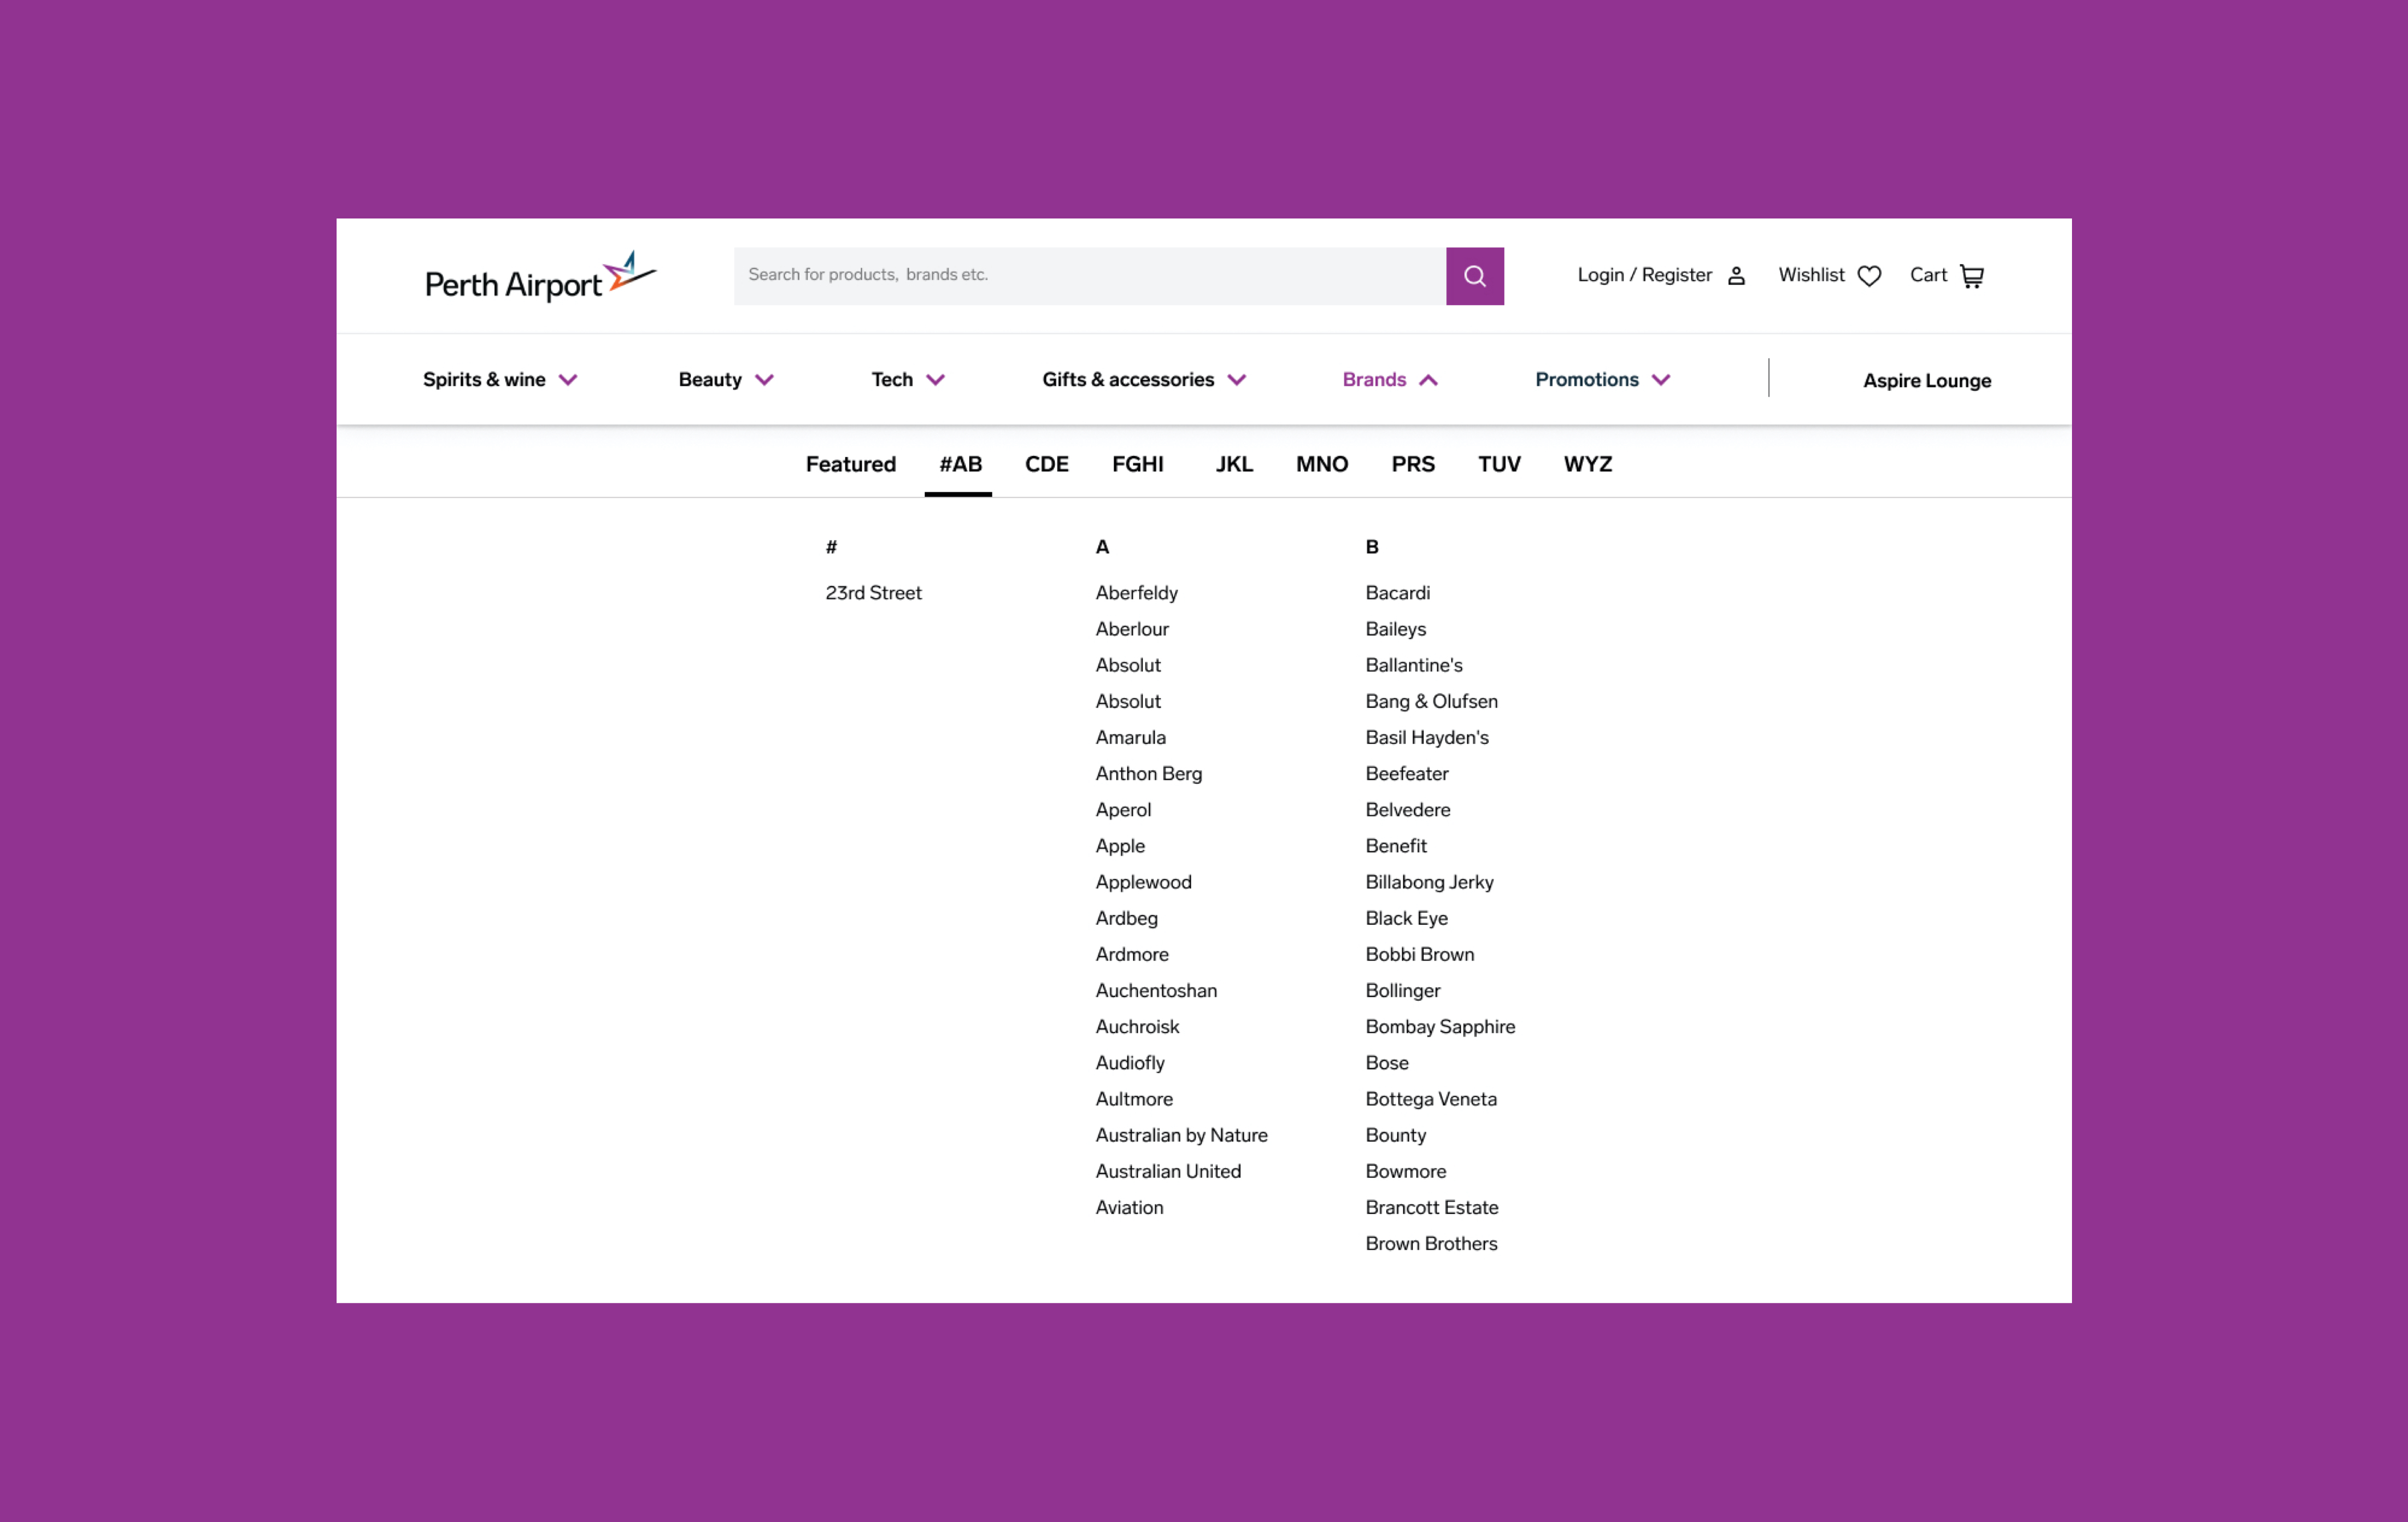The width and height of the screenshot is (2408, 1522).
Task: Switch to the PRS brands tab
Action: point(1412,464)
